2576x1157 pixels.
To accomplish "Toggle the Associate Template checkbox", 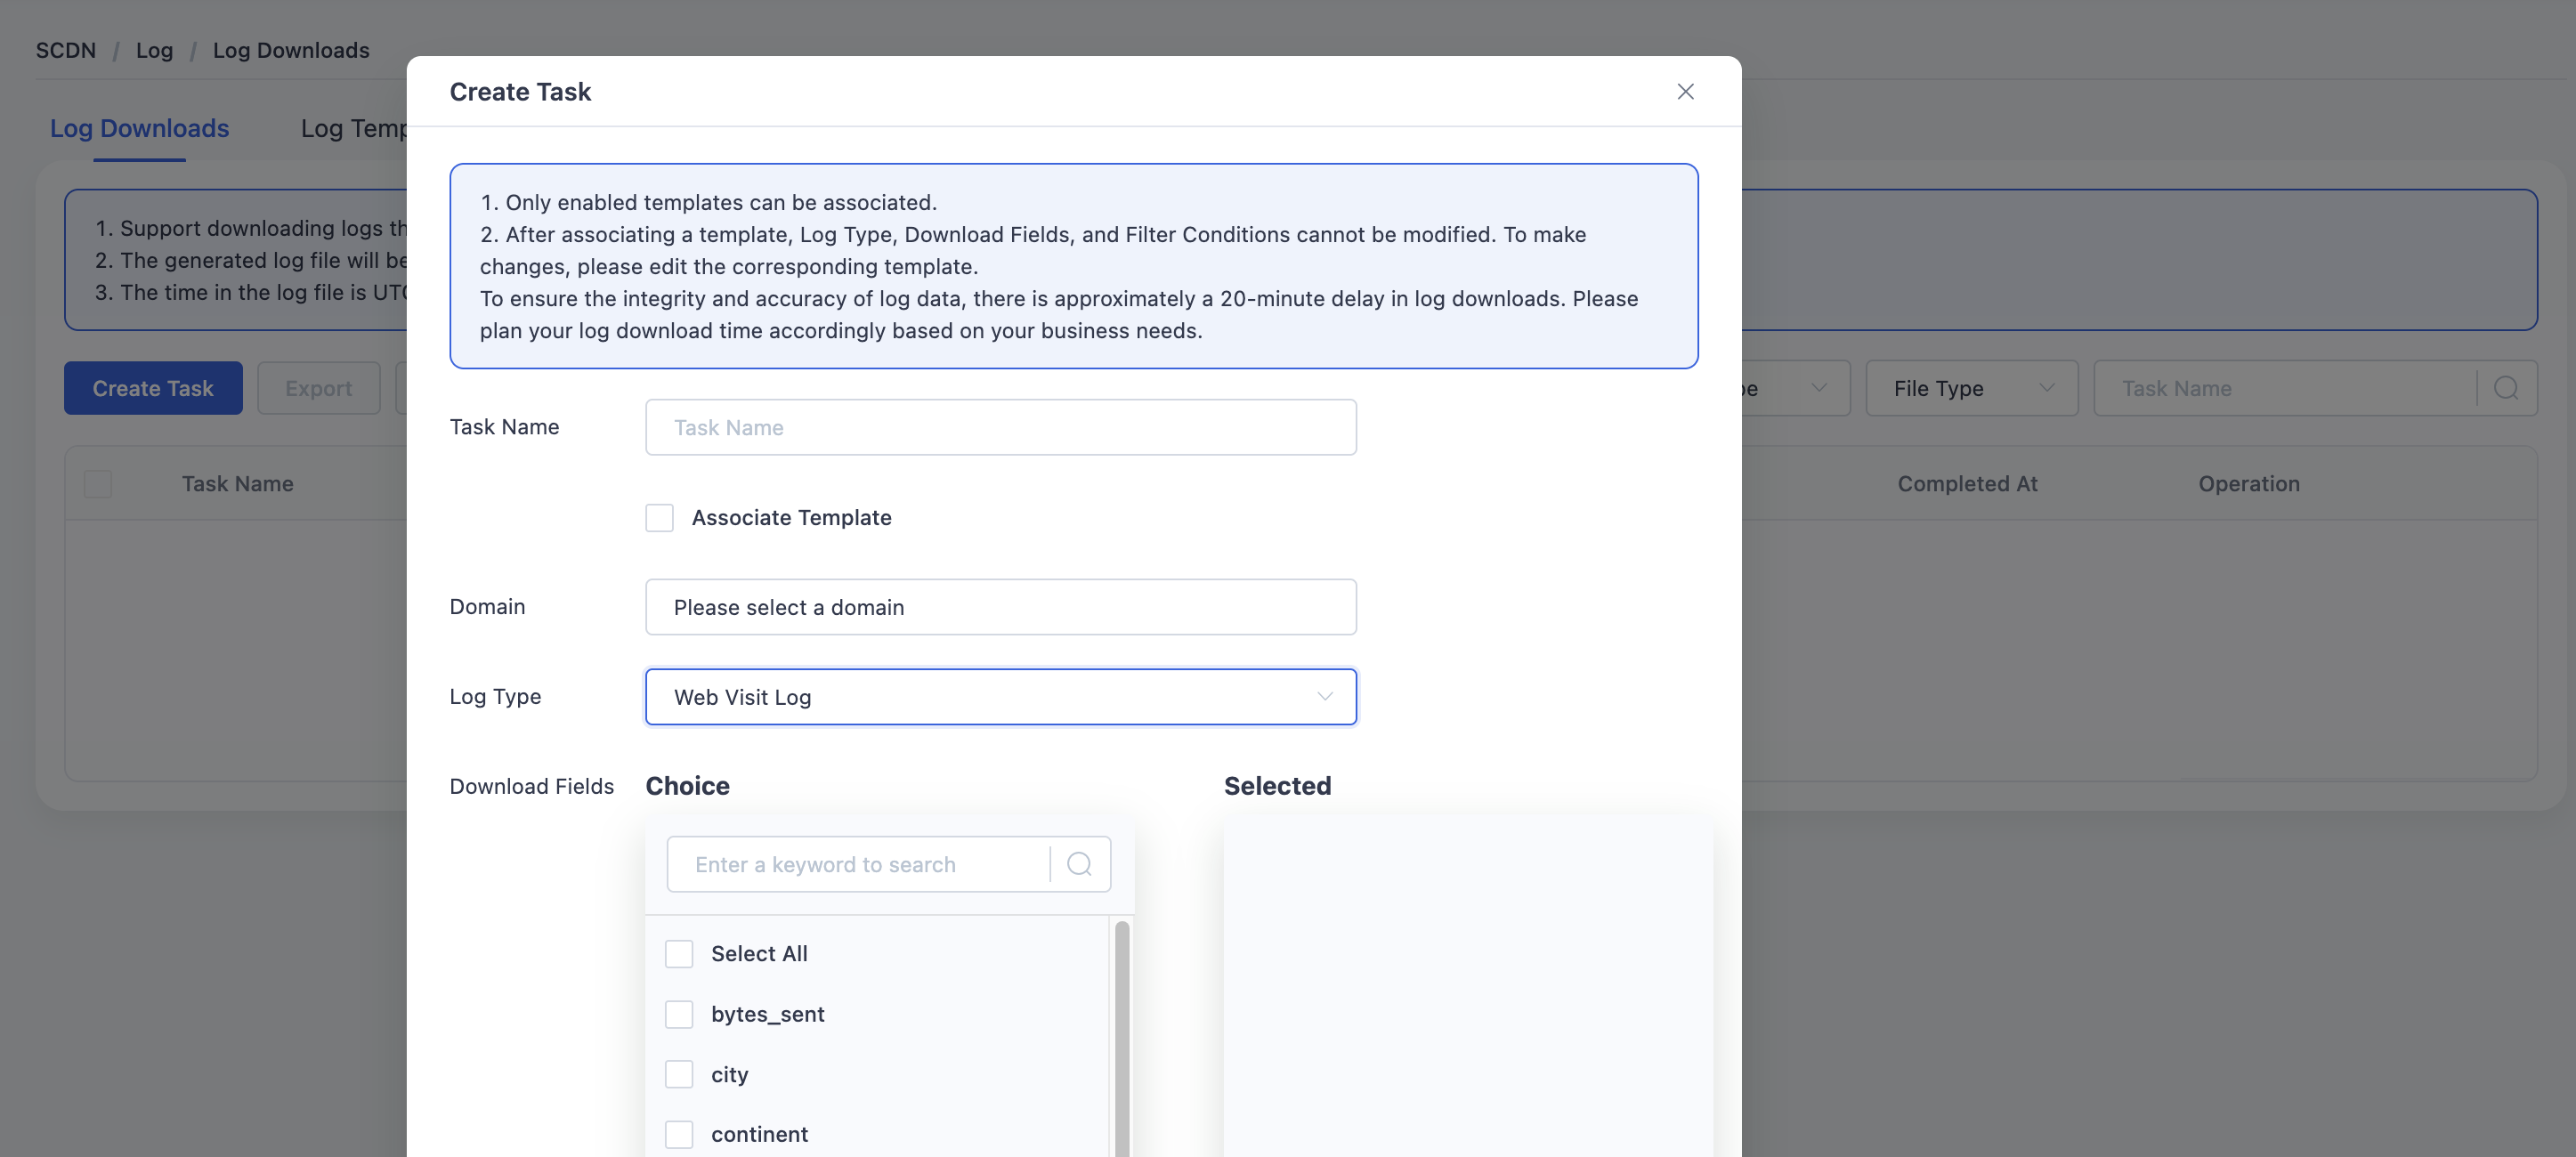I will [659, 517].
